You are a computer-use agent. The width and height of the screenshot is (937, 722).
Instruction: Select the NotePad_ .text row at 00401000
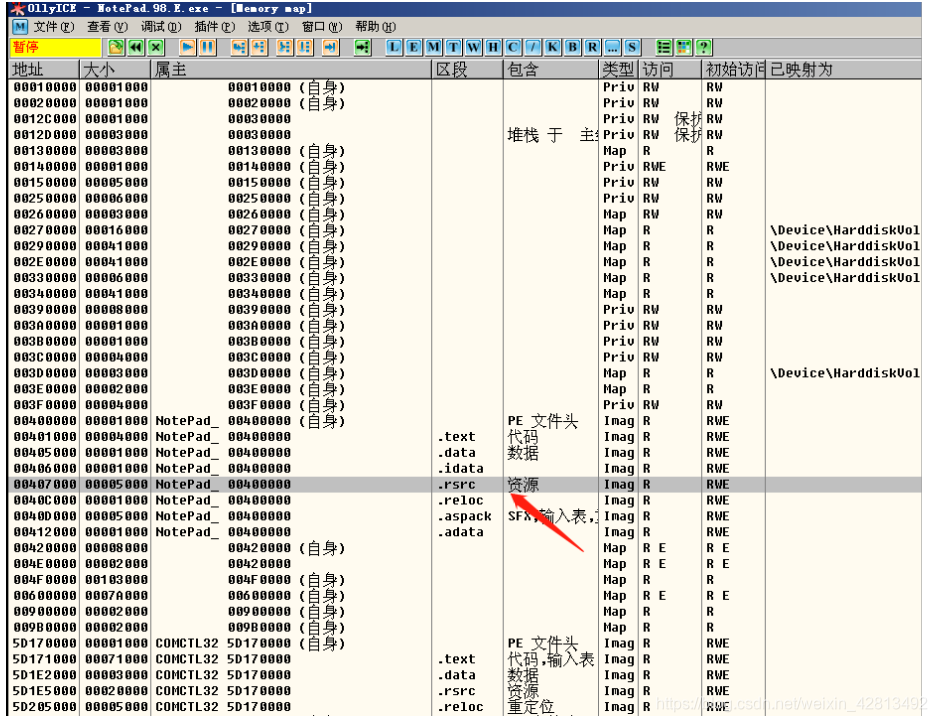pyautogui.click(x=466, y=437)
